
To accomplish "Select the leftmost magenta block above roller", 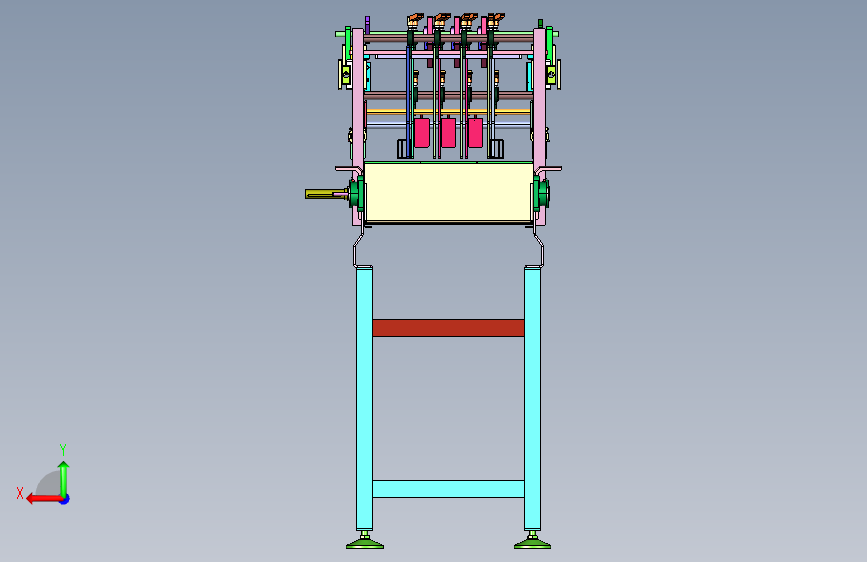I will click(422, 132).
